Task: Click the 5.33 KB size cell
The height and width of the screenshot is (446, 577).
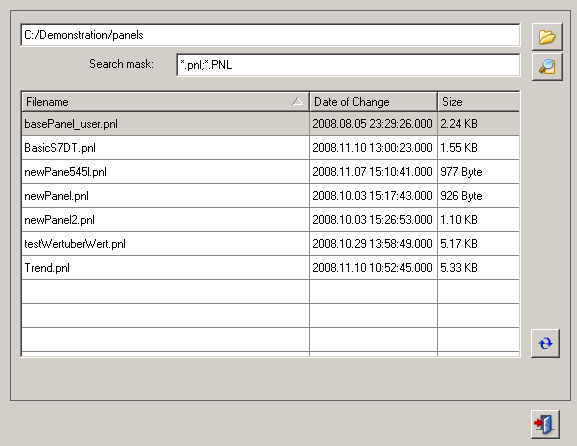Action: point(478,268)
